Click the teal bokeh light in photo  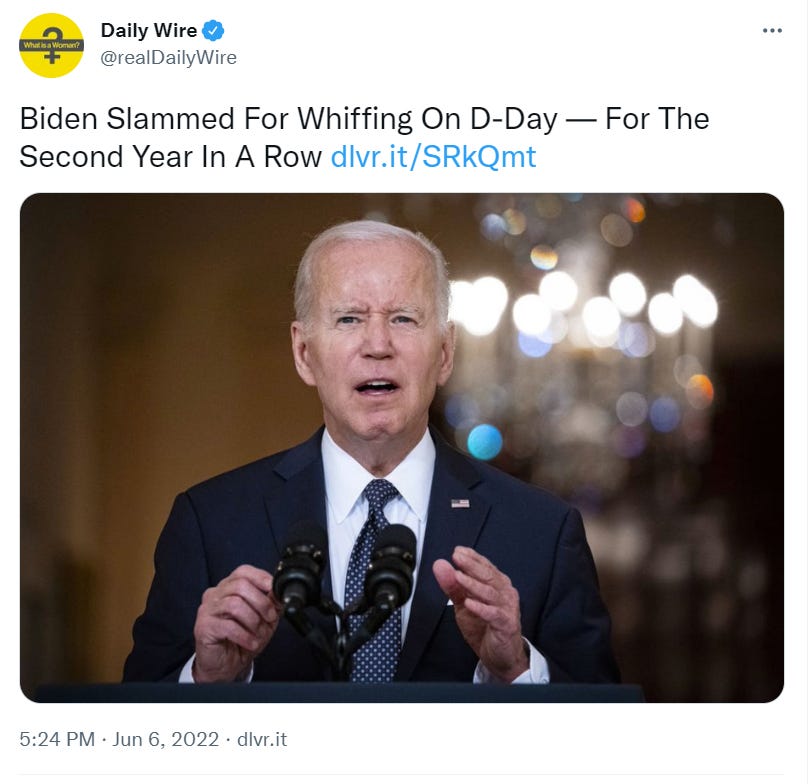pos(485,442)
